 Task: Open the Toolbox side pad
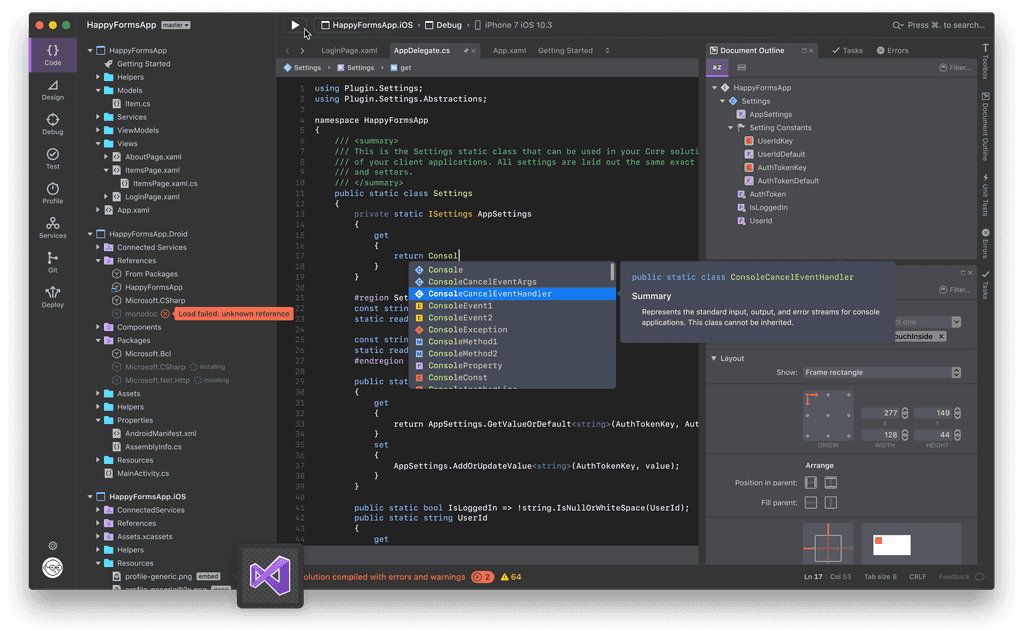(985, 60)
